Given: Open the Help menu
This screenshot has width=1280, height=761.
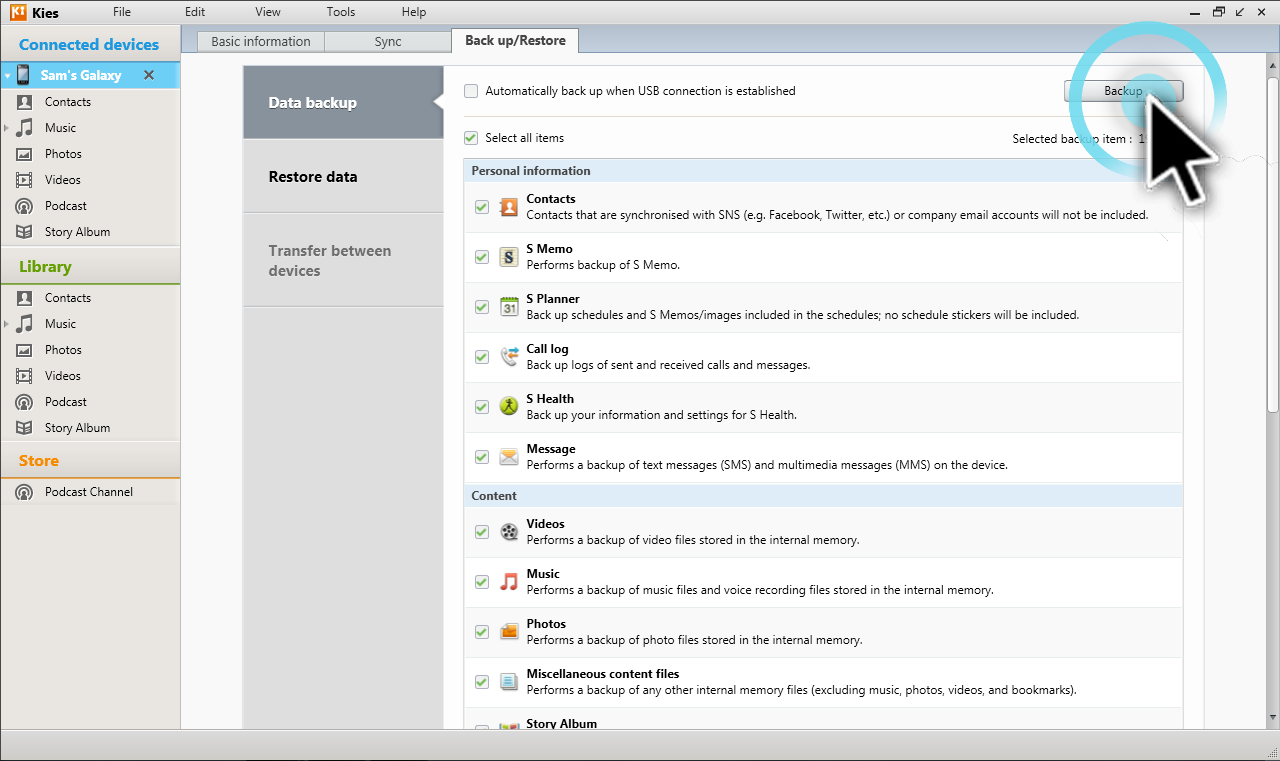Looking at the screenshot, I should (x=414, y=12).
